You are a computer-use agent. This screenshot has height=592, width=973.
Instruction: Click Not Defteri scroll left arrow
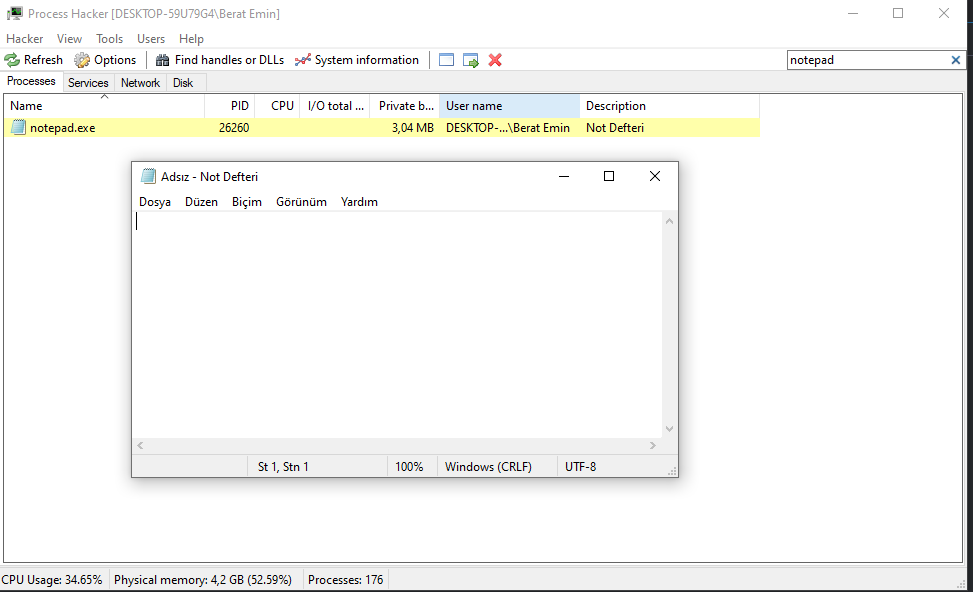coord(141,446)
